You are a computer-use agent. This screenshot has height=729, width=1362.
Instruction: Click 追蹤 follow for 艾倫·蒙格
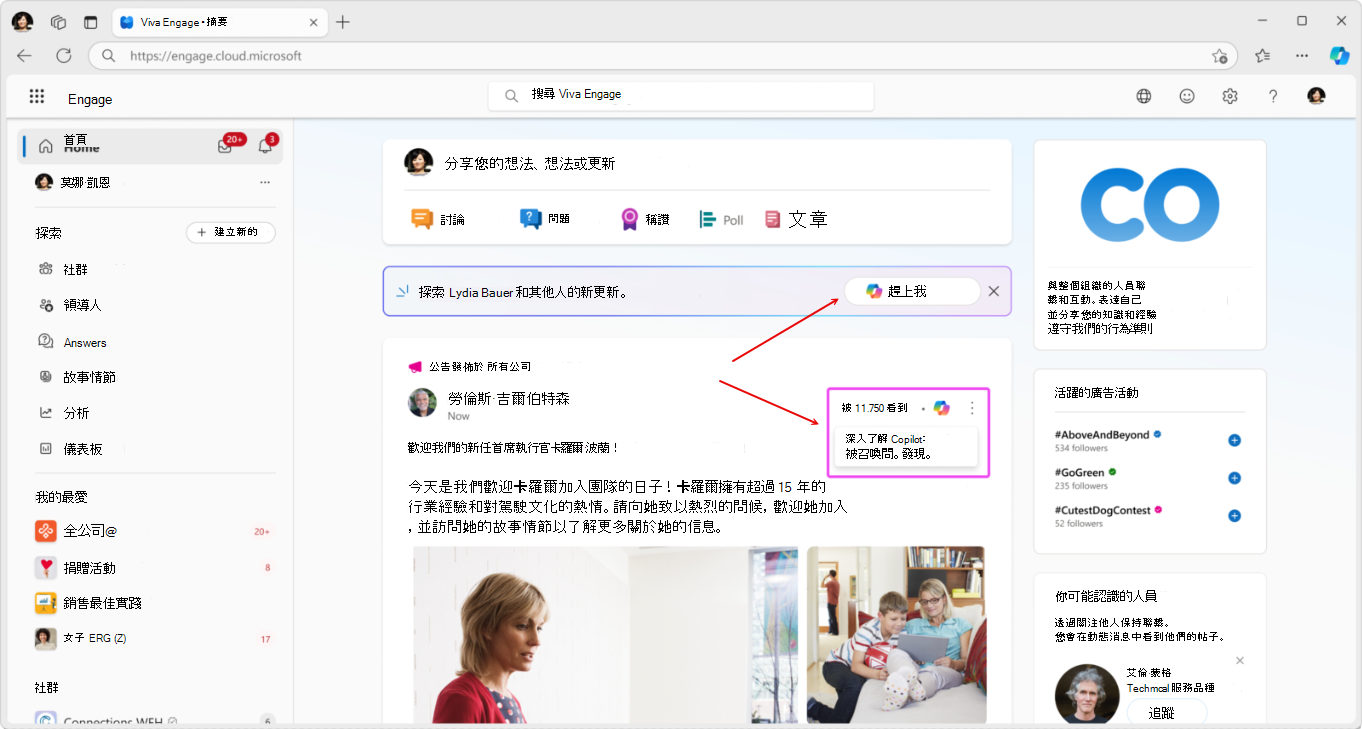pos(1167,712)
